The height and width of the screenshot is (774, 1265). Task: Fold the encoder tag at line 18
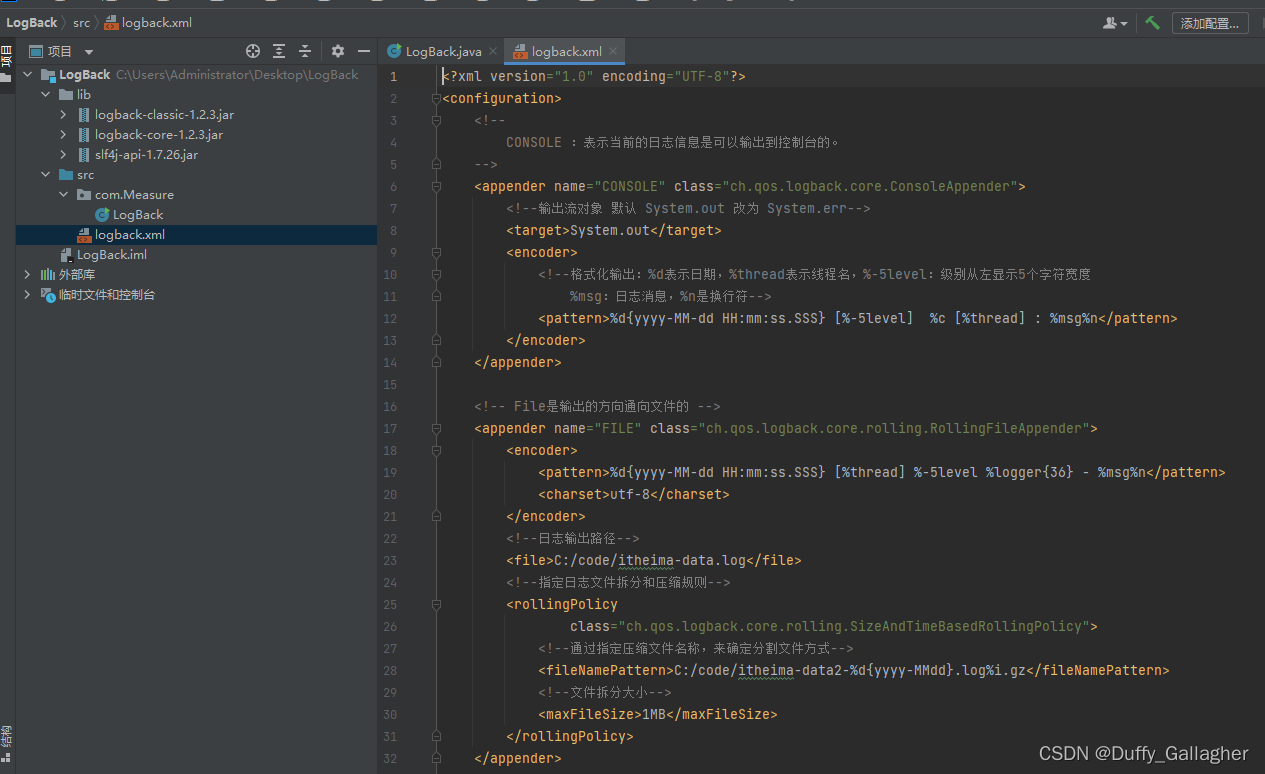pos(436,450)
